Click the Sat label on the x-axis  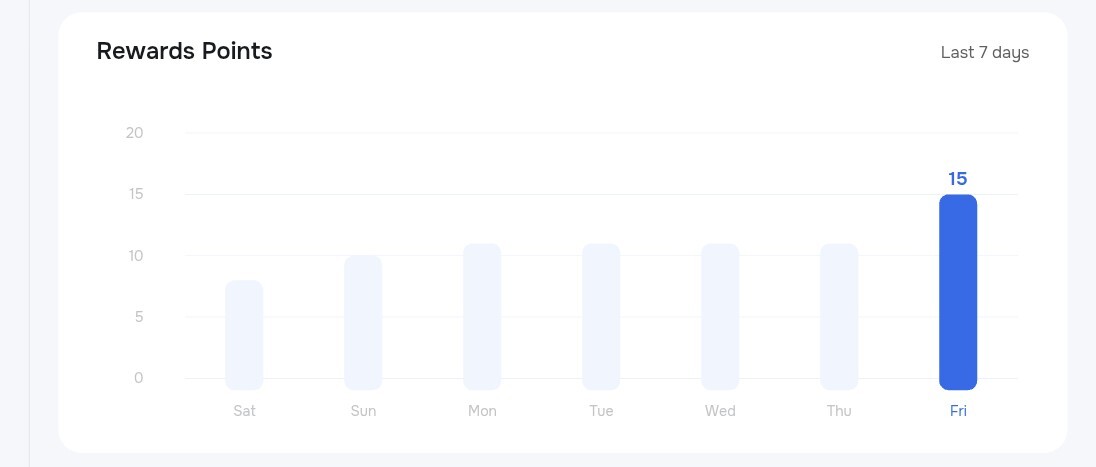coord(244,411)
